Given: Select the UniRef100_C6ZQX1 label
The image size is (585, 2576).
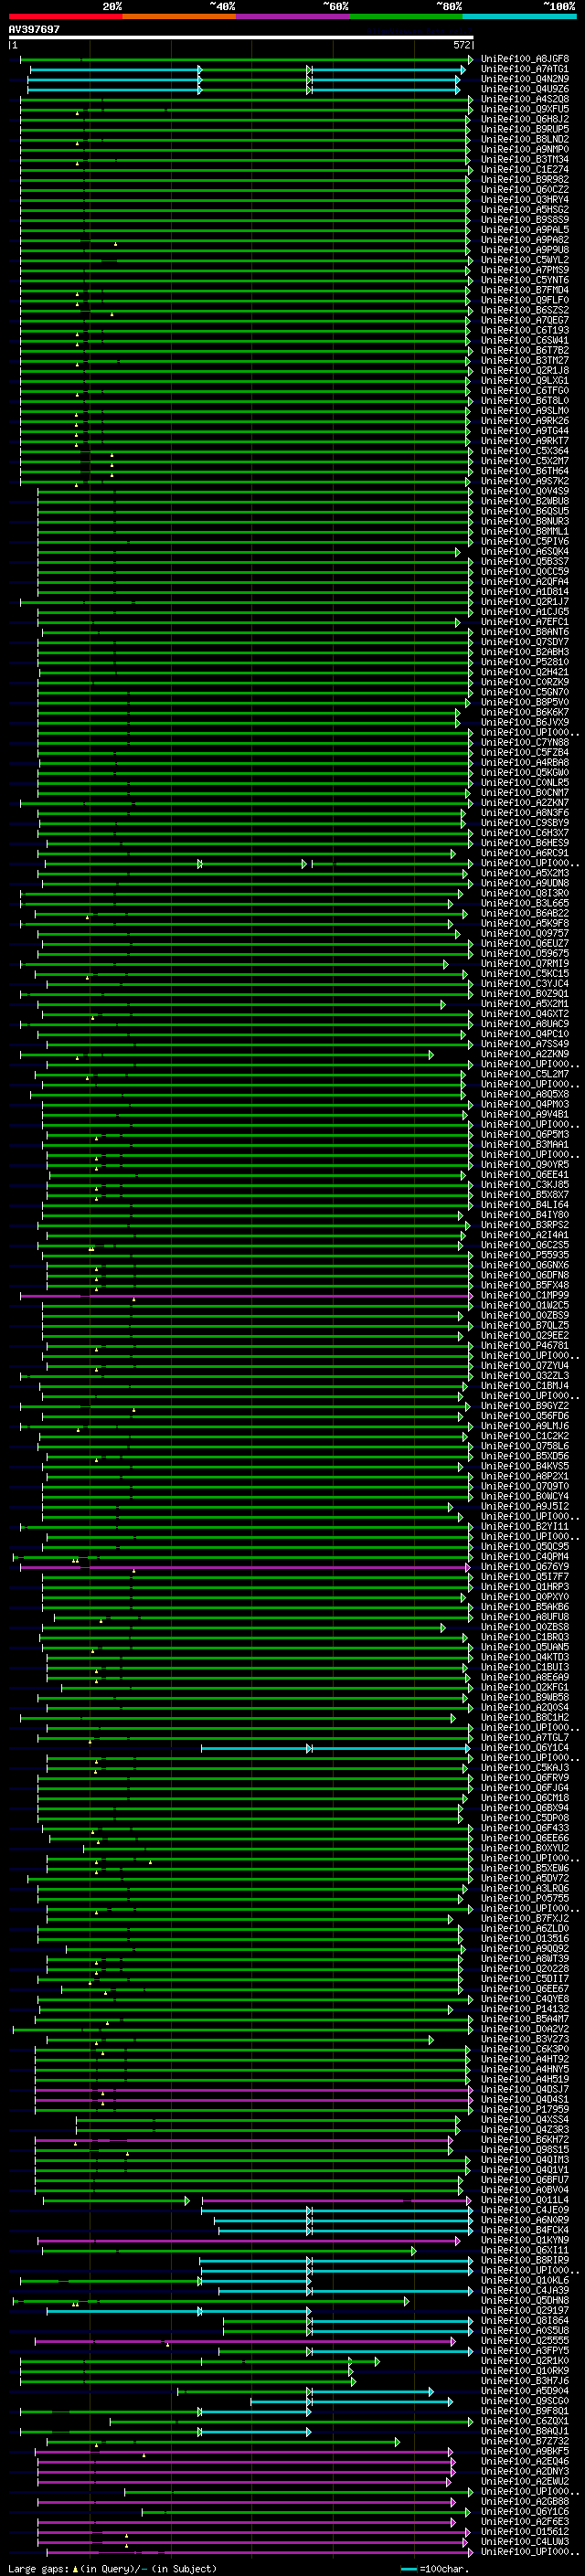Looking at the screenshot, I should [x=525, y=2421].
